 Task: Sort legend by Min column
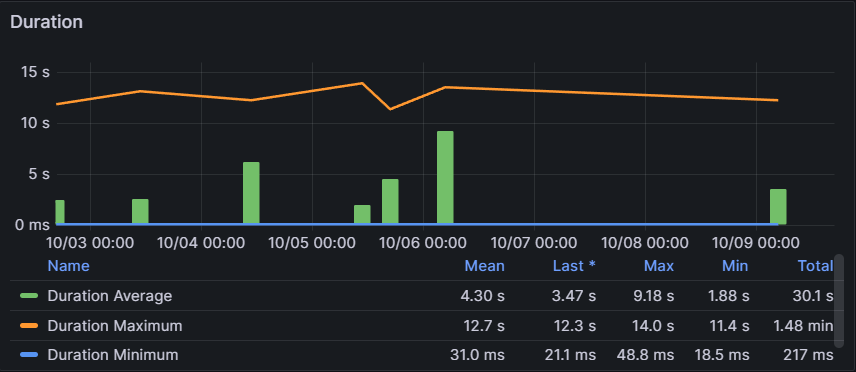tap(735, 266)
